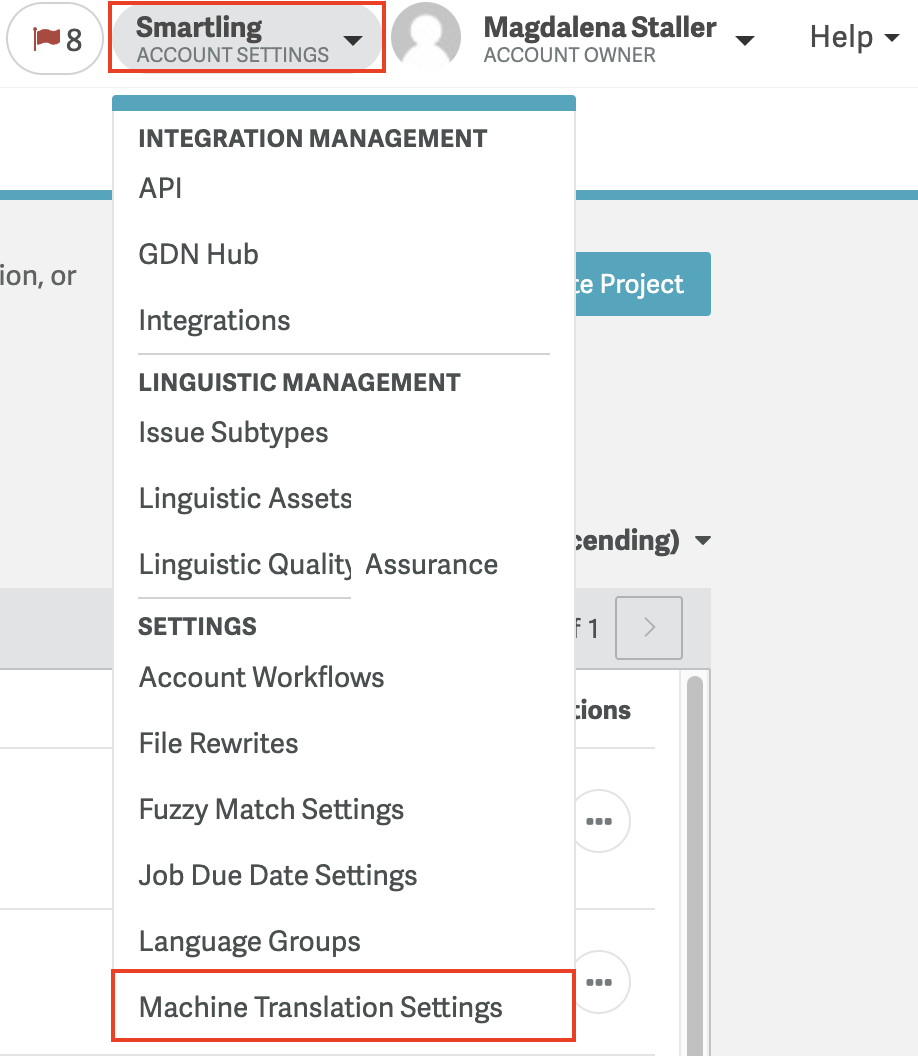This screenshot has width=918, height=1056.
Task: Open the lower row's three-dot actions menu
Action: (599, 982)
